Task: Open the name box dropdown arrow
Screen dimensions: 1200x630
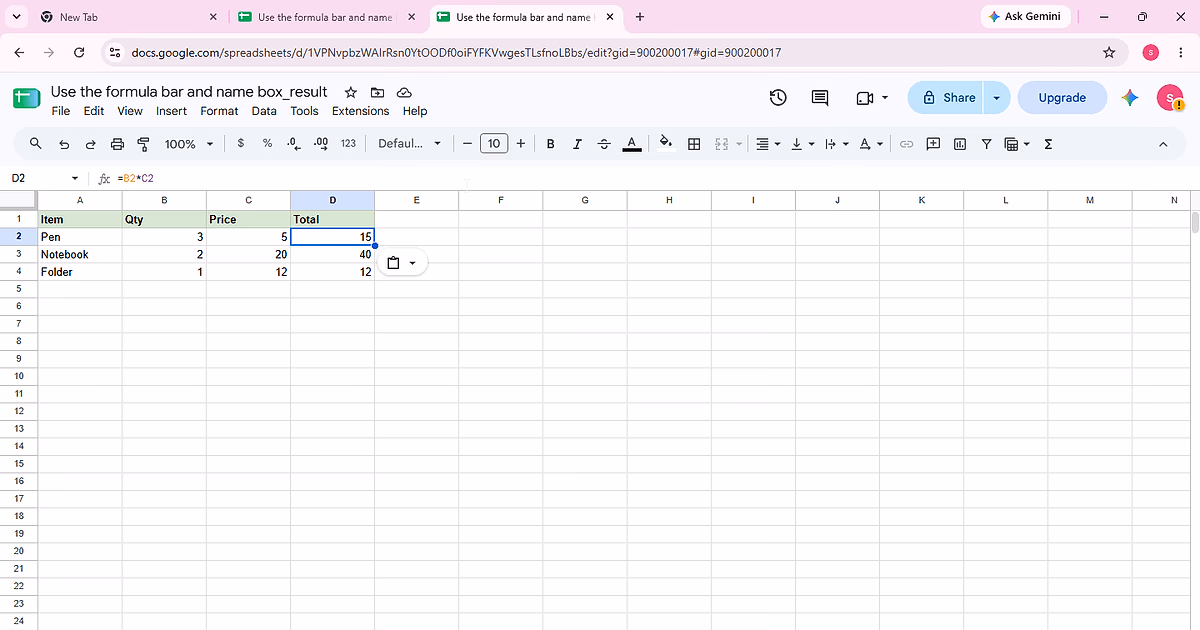Action: (75, 179)
